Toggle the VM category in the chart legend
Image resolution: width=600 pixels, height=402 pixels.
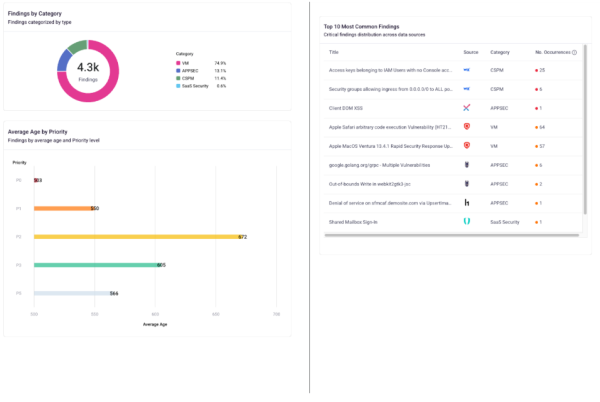187,62
